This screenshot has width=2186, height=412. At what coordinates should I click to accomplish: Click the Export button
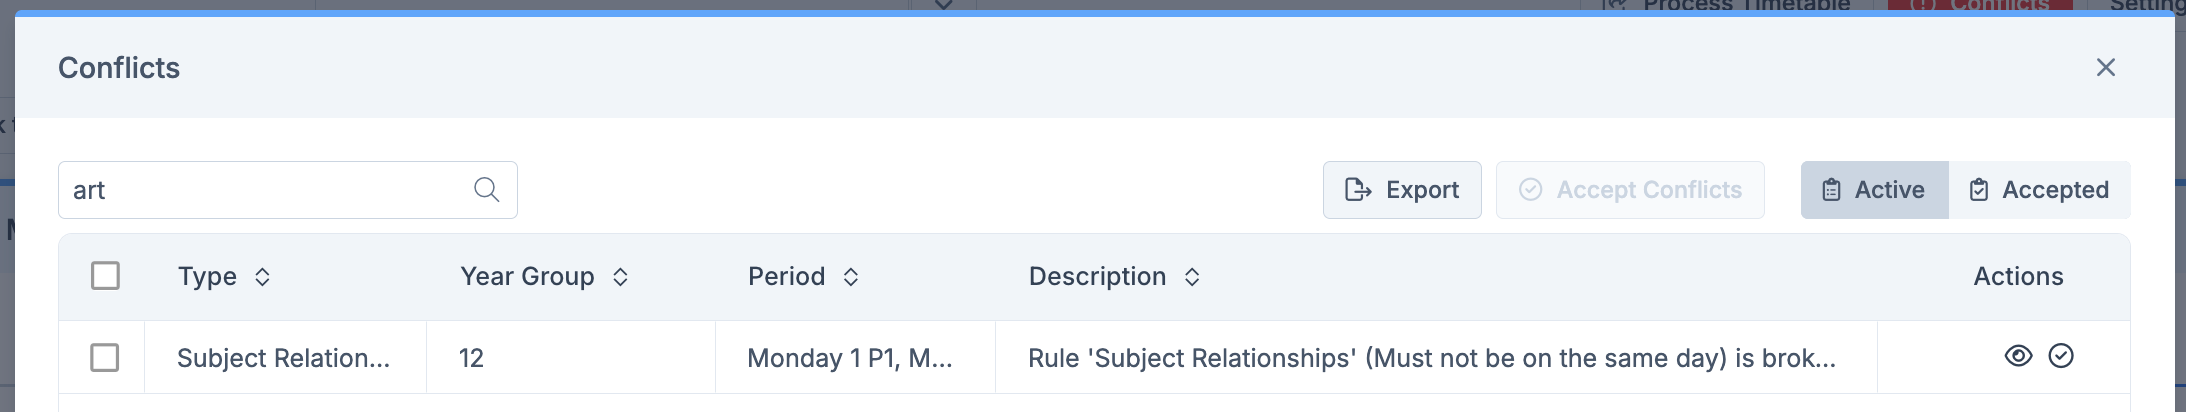click(x=1402, y=190)
